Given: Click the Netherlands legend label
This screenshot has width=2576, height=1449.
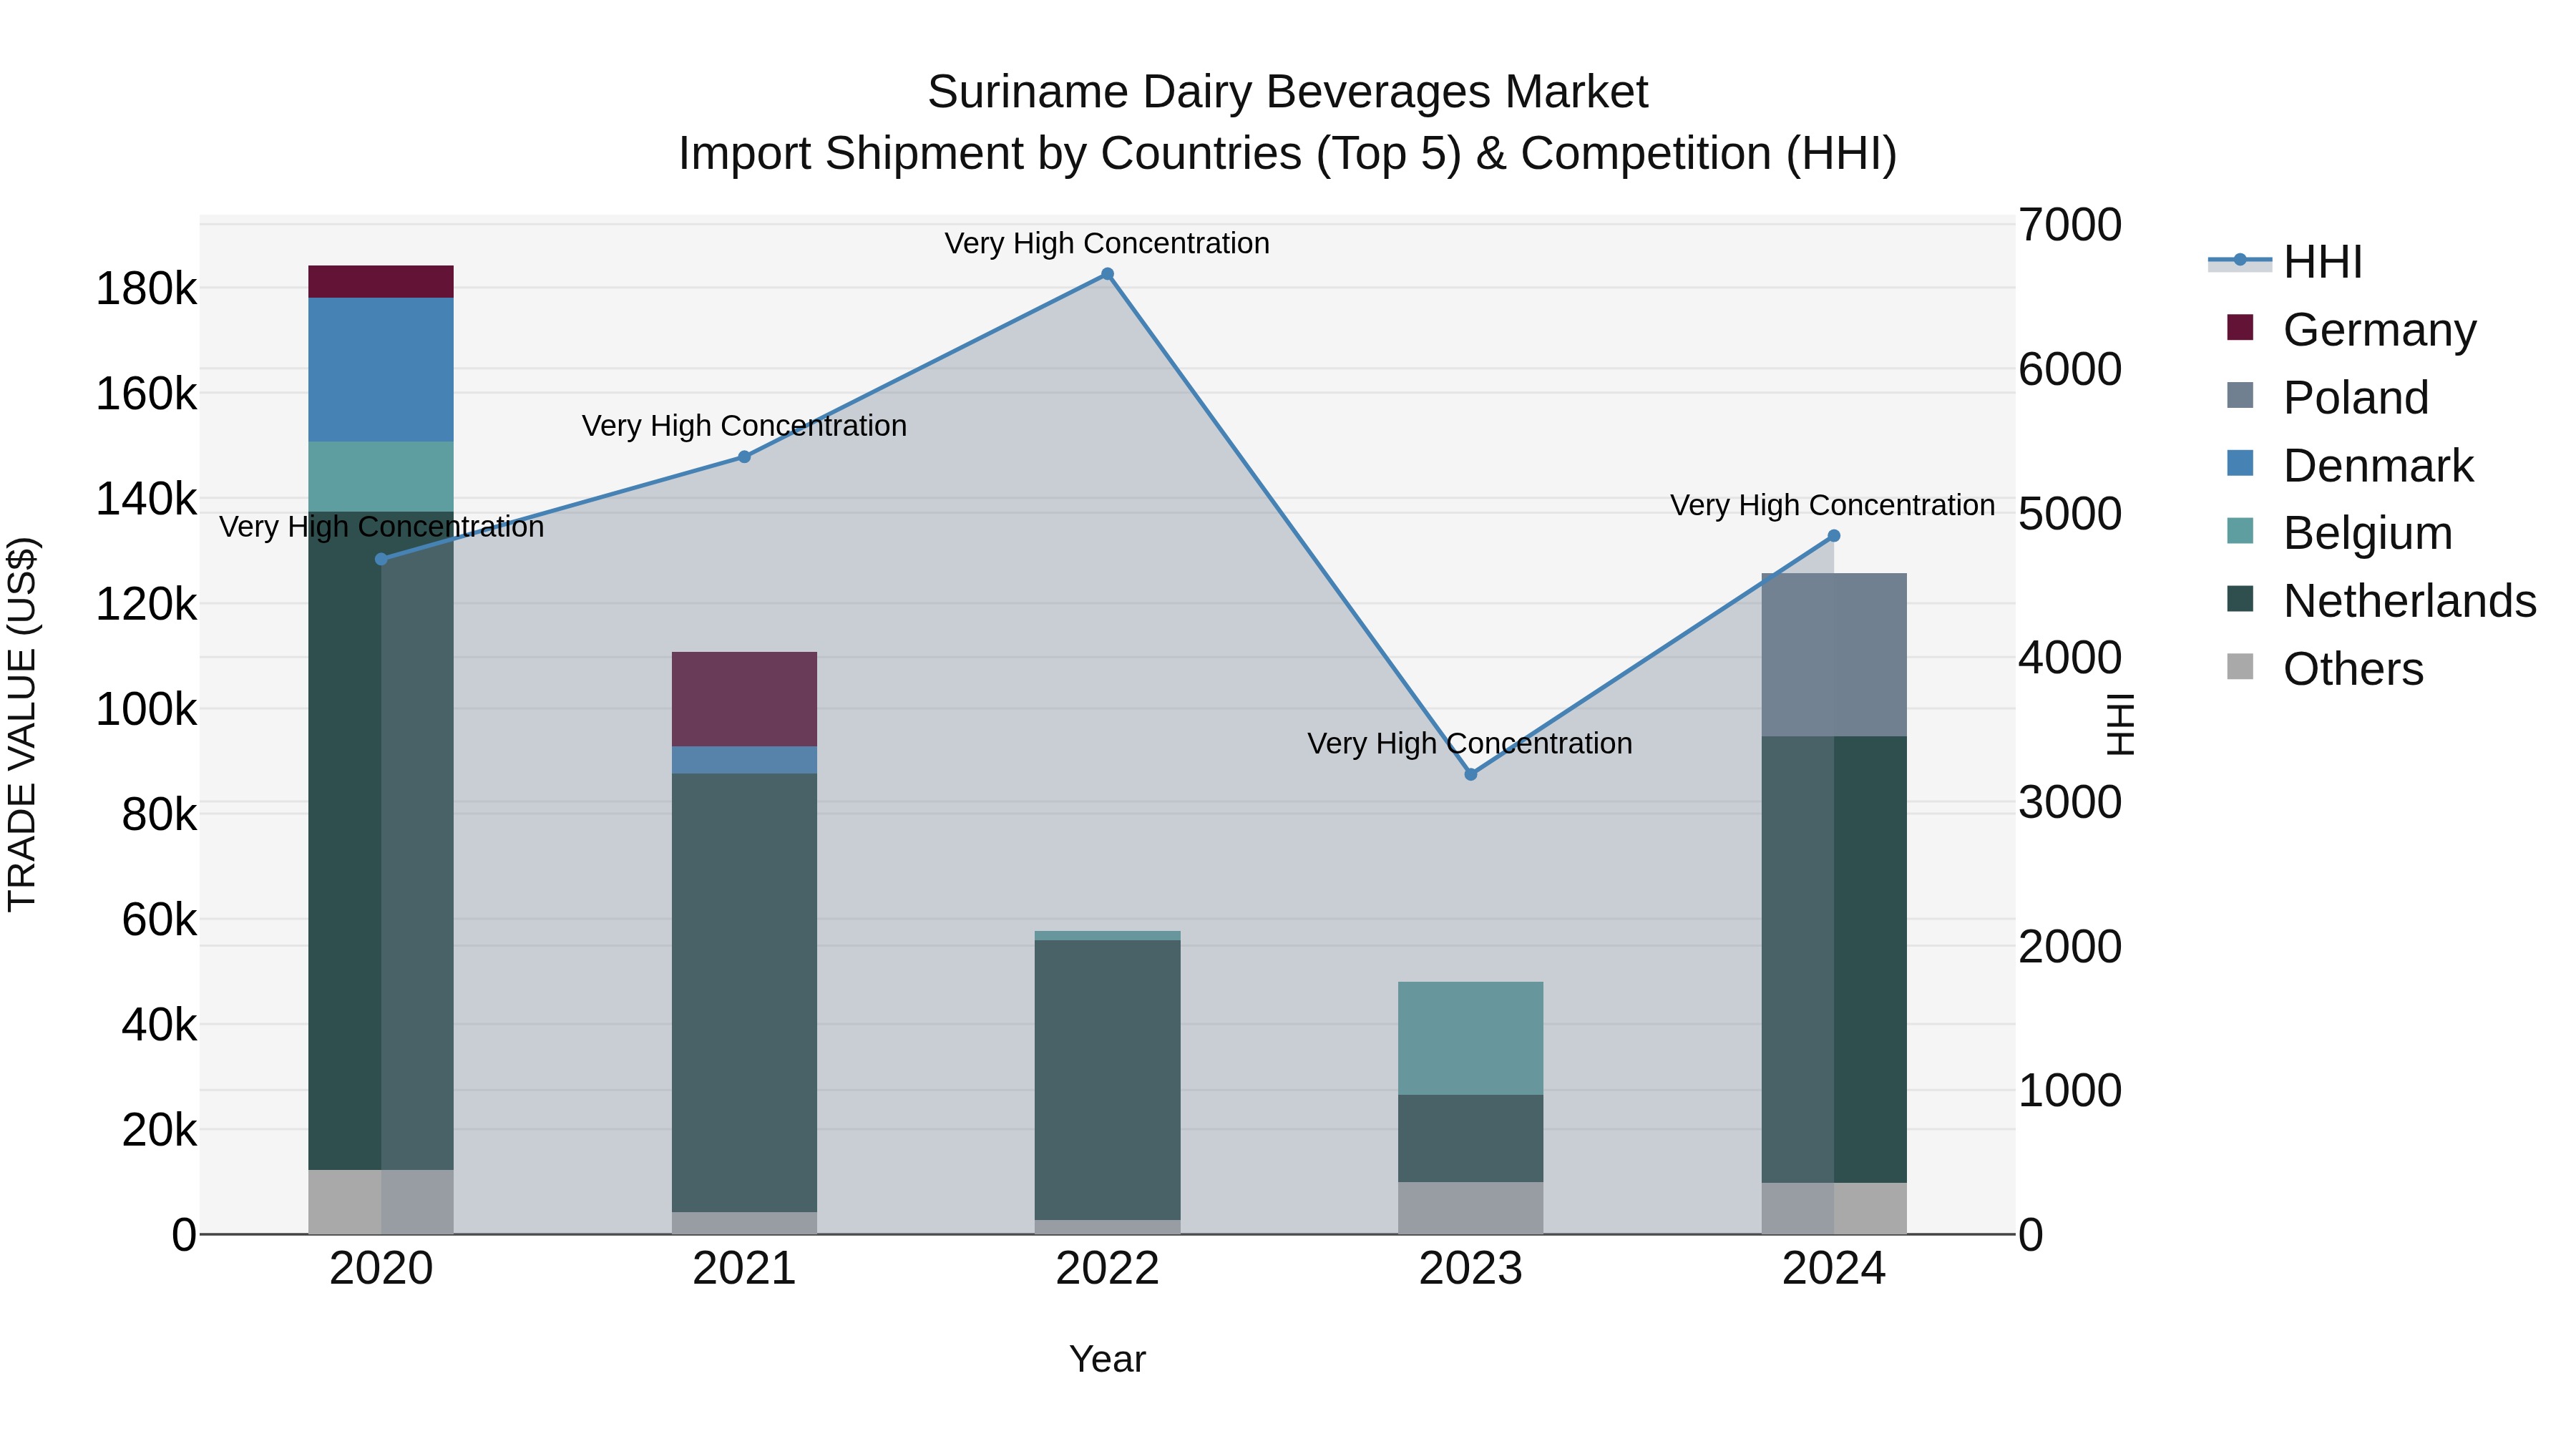Looking at the screenshot, I should [x=2410, y=601].
